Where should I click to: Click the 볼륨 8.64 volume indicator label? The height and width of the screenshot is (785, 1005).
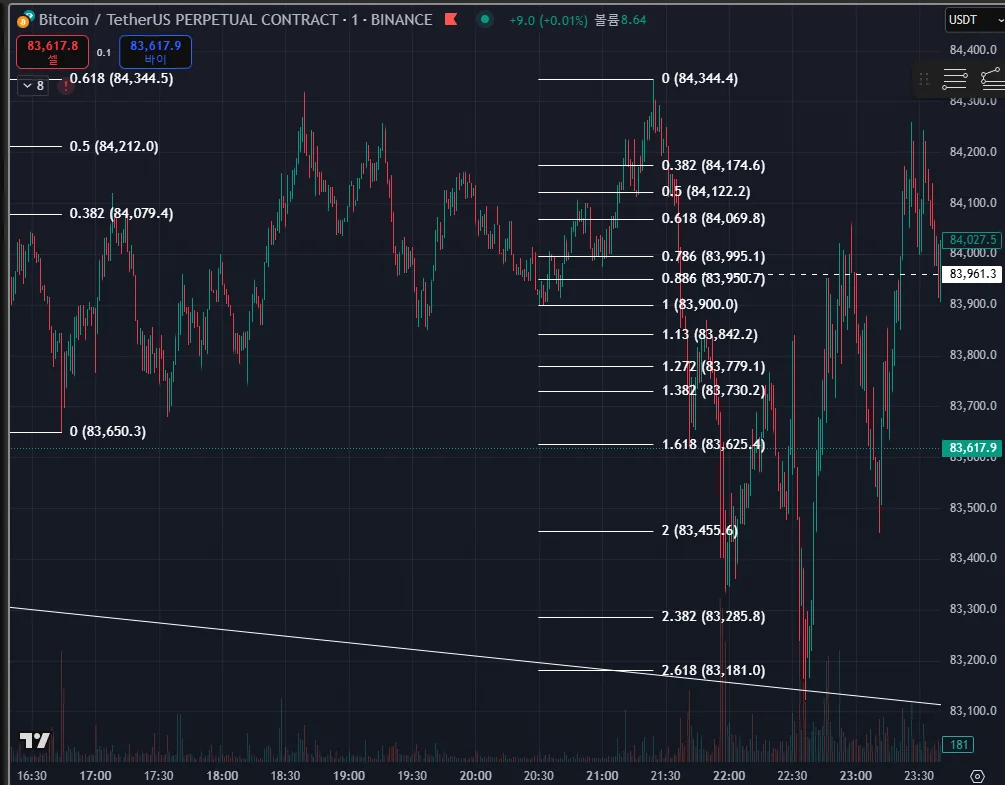pos(620,21)
